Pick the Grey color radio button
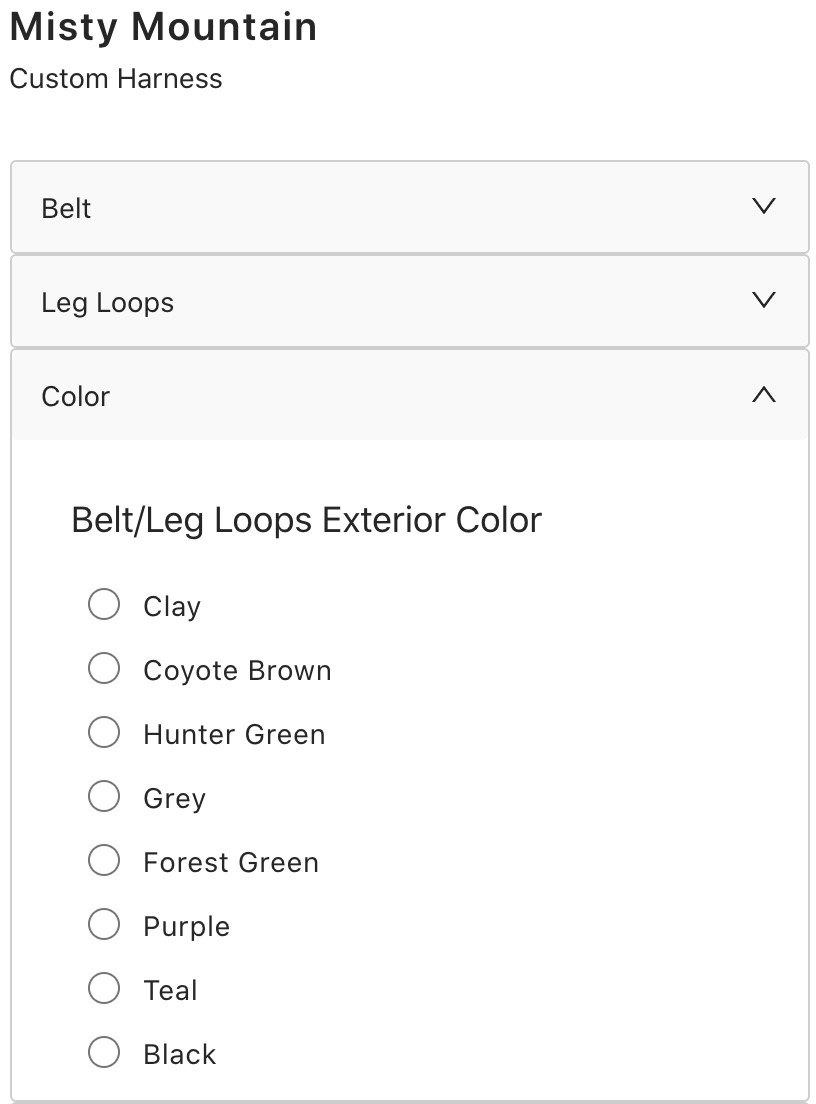The height and width of the screenshot is (1104, 816). (x=104, y=796)
